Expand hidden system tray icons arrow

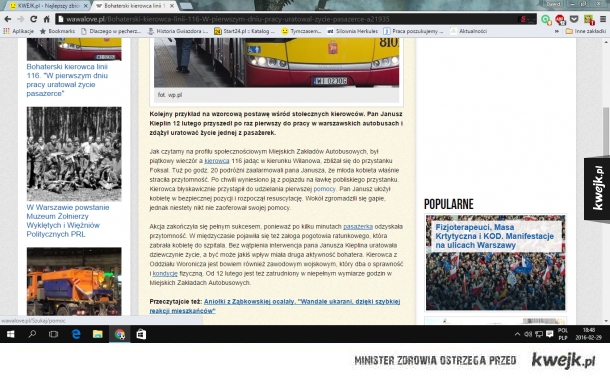tap(517, 334)
